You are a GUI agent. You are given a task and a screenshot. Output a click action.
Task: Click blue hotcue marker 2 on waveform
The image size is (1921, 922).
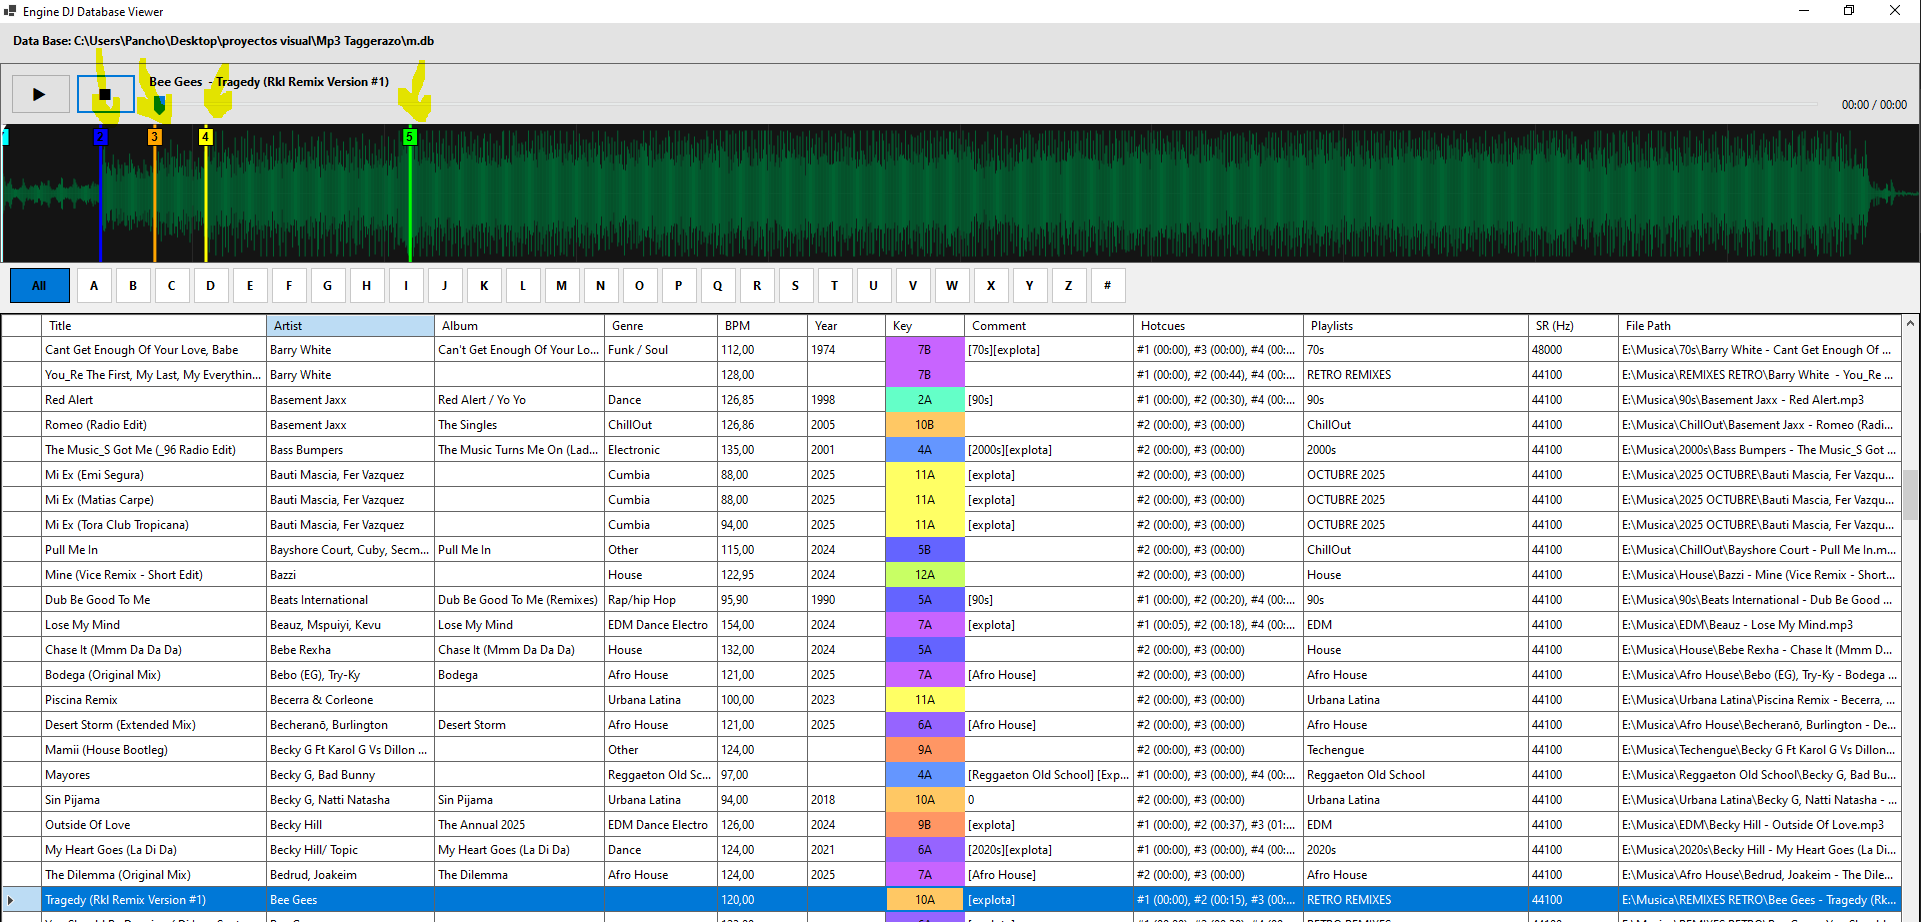click(x=100, y=137)
